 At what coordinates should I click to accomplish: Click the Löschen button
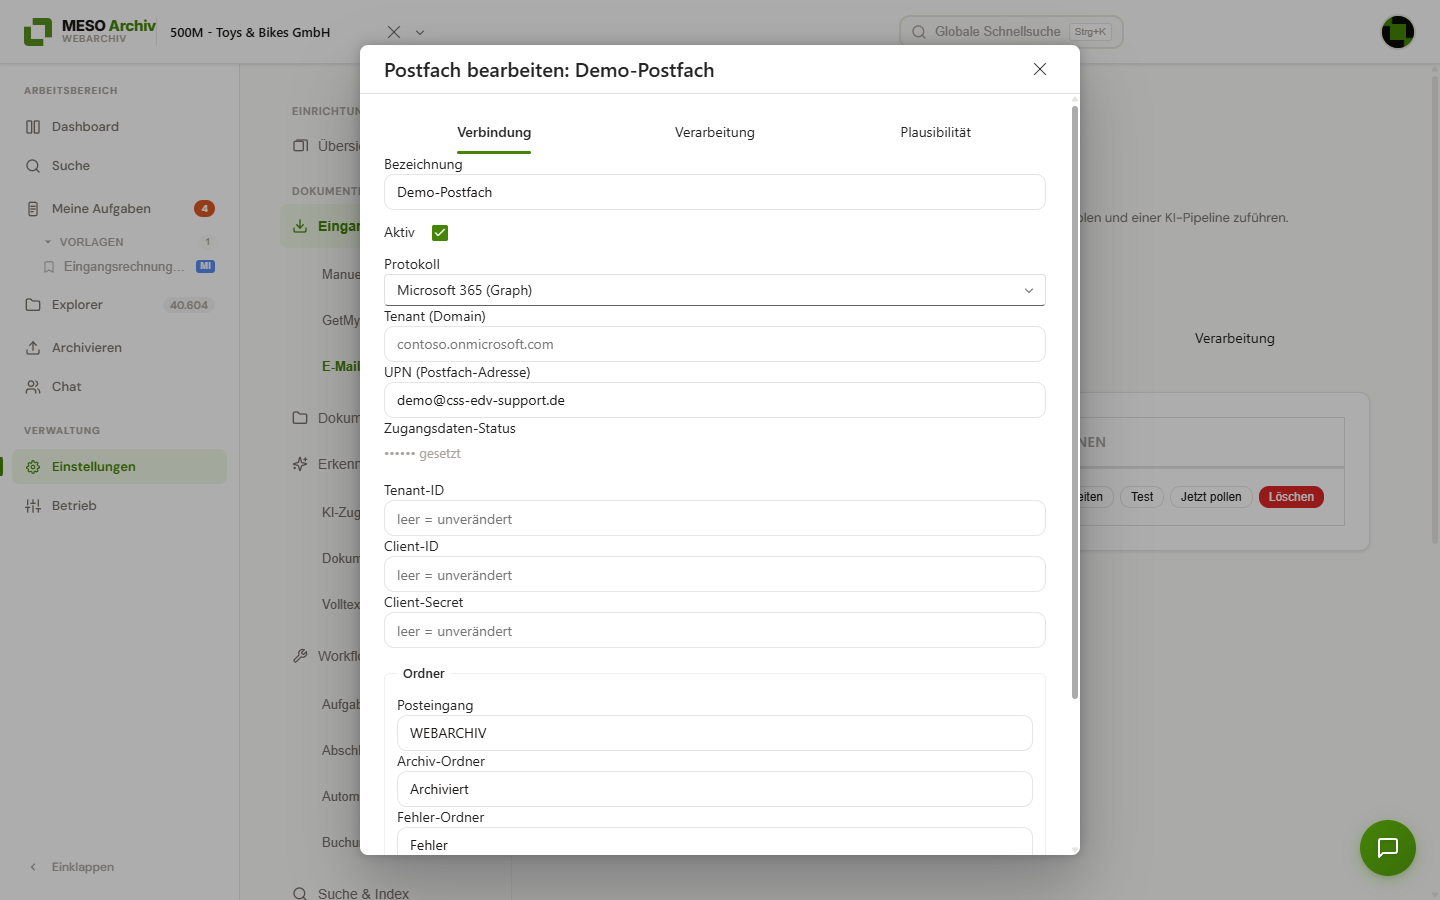pos(1291,497)
